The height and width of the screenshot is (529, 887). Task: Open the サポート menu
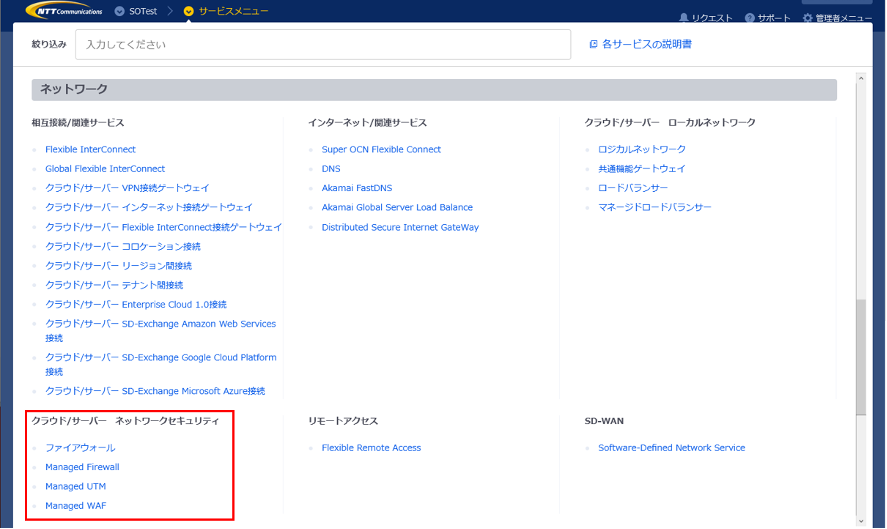click(x=768, y=18)
